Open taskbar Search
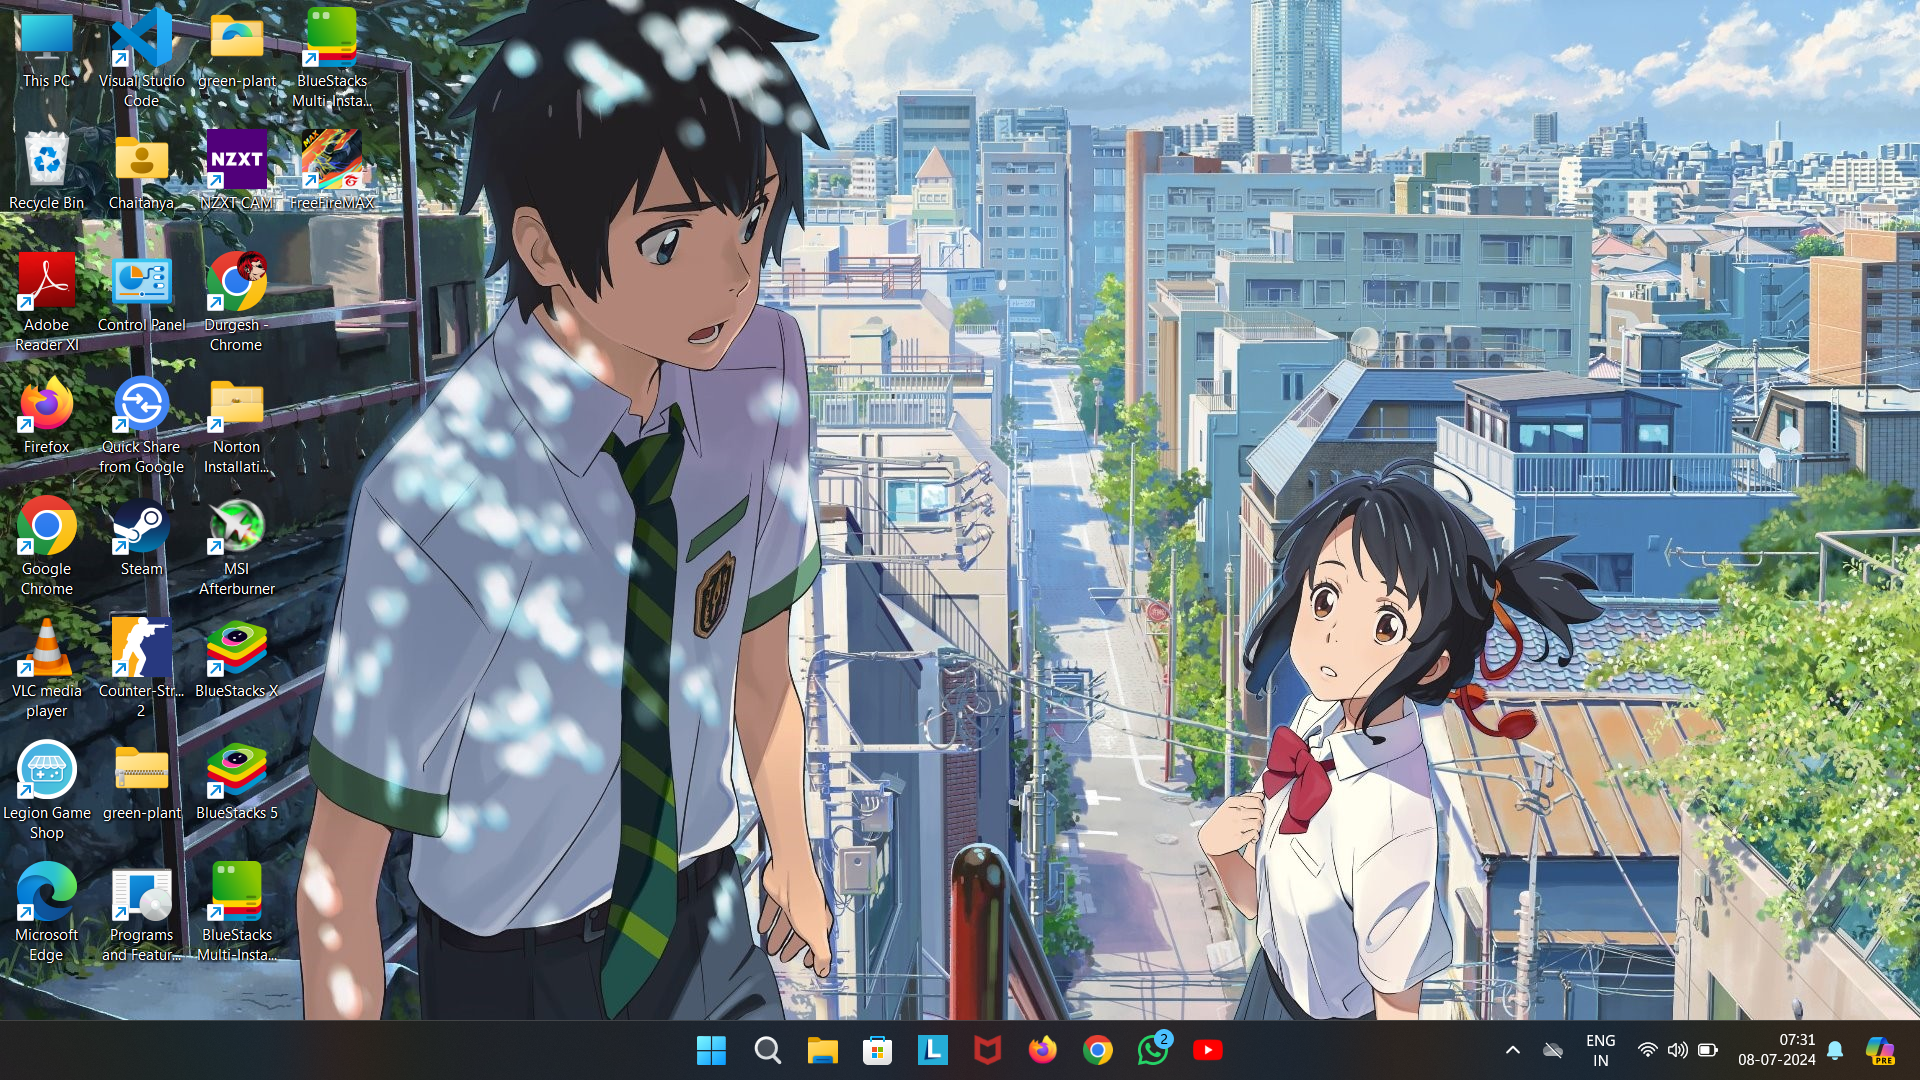Viewport: 1920px width, 1080px height. pyautogui.click(x=767, y=1050)
